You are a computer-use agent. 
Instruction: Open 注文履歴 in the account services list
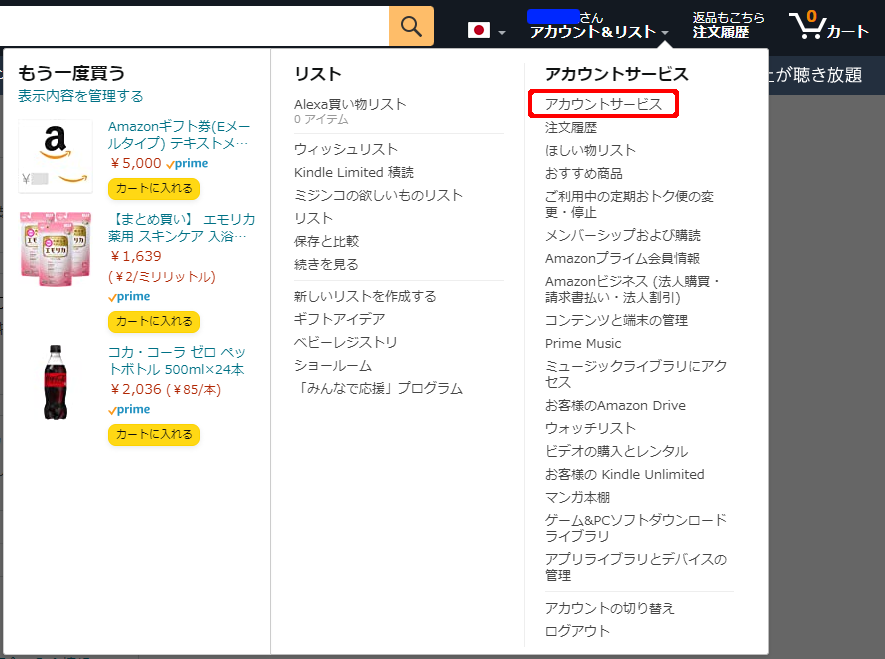click(571, 128)
